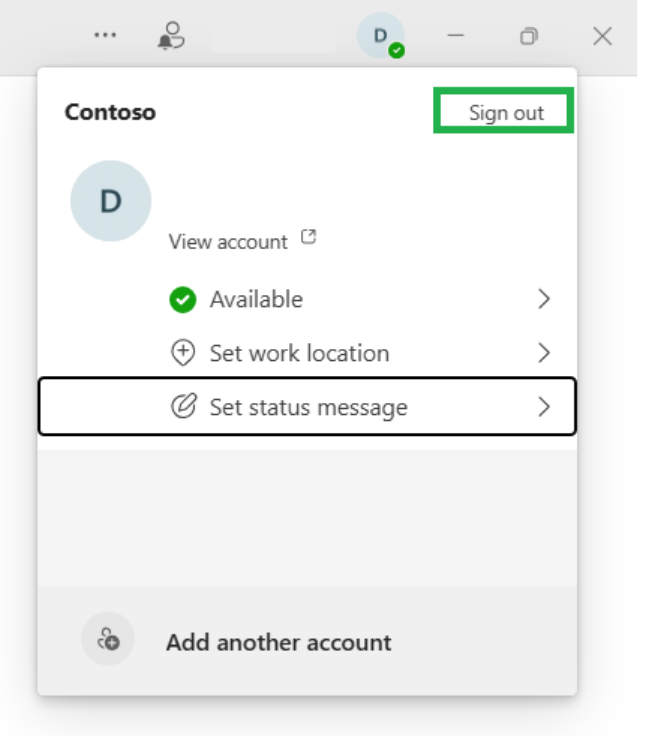The image size is (672, 736).
Task: Select the Set work location entry
Action: click(x=307, y=353)
